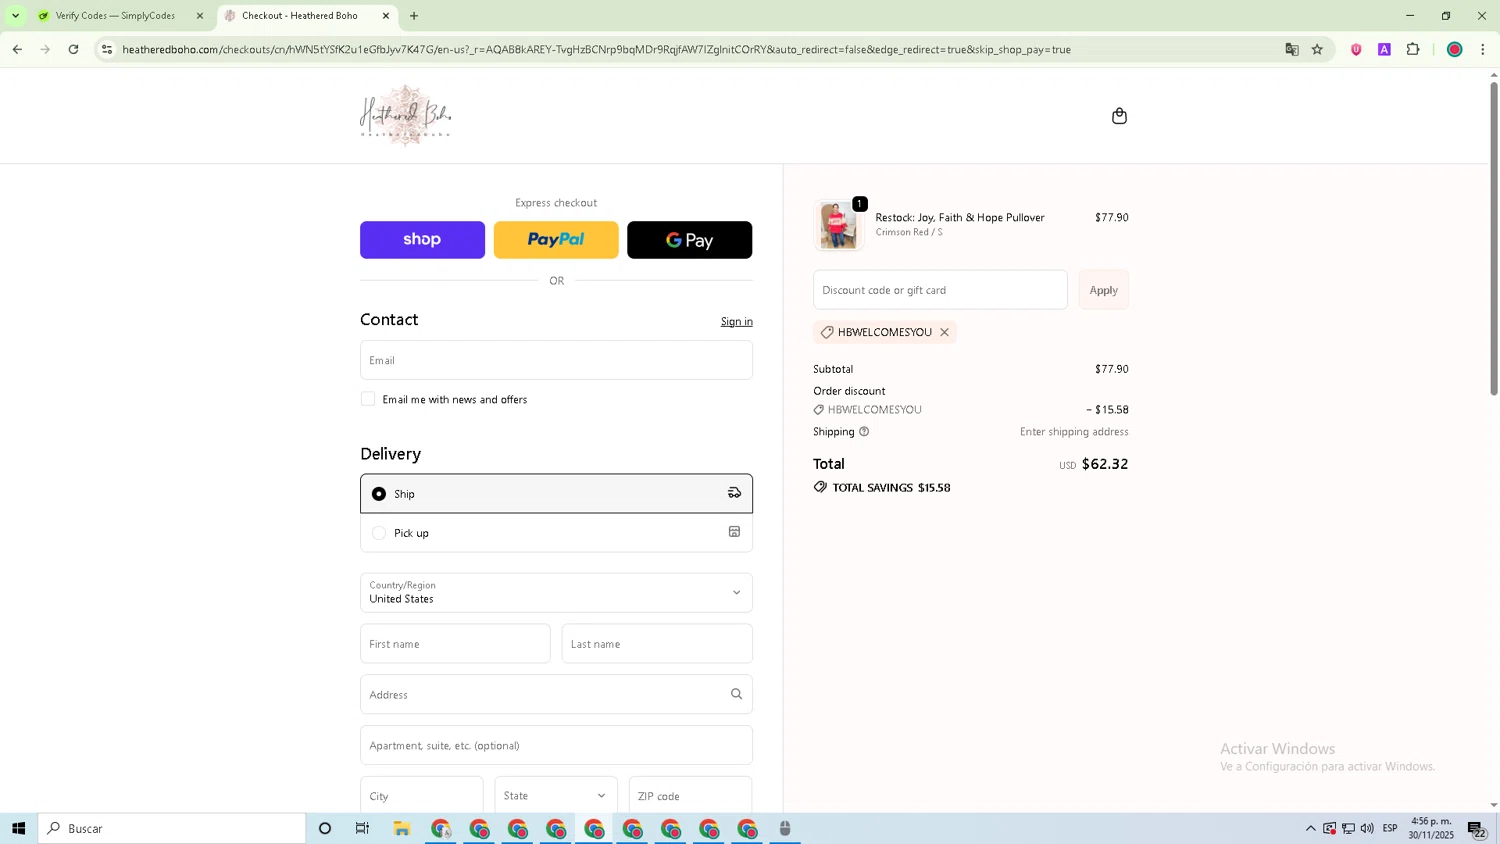1500x844 pixels.
Task: Open Chrome profile avatar
Action: pyautogui.click(x=1455, y=49)
